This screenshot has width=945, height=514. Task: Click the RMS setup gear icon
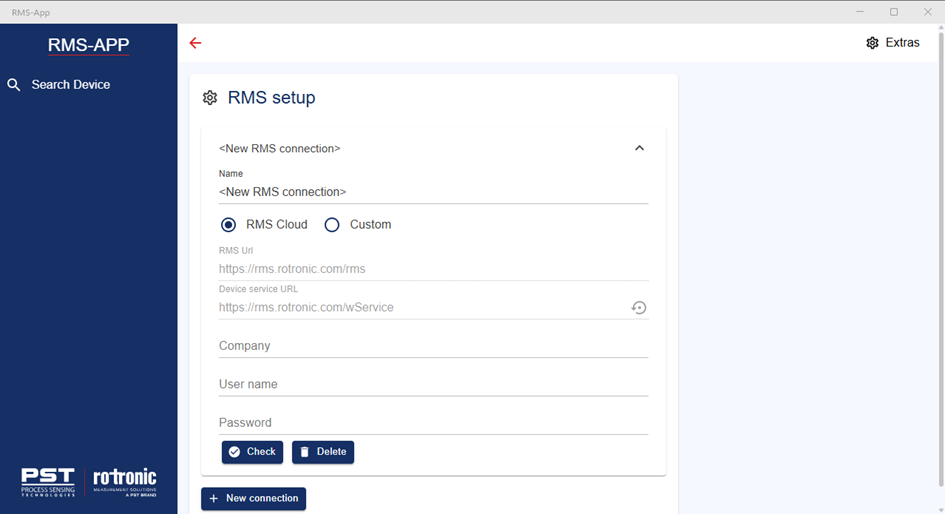tap(210, 98)
